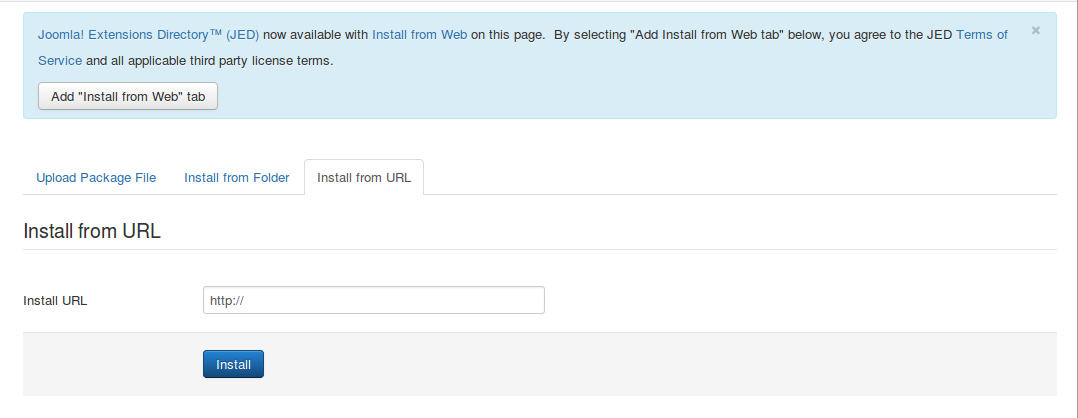
Task: Open the Joomla! Extensions Directory (JED) link
Action: tap(148, 34)
